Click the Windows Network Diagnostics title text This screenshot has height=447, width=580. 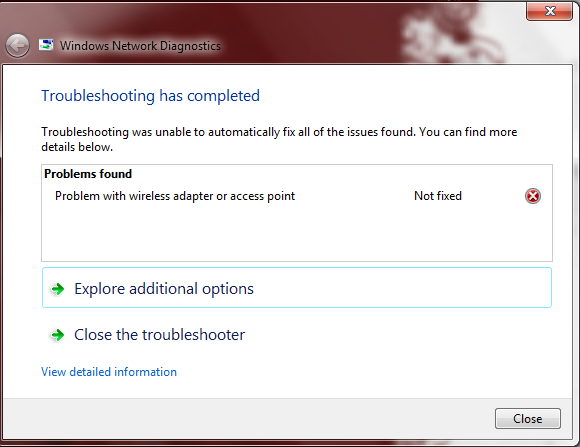coord(140,46)
